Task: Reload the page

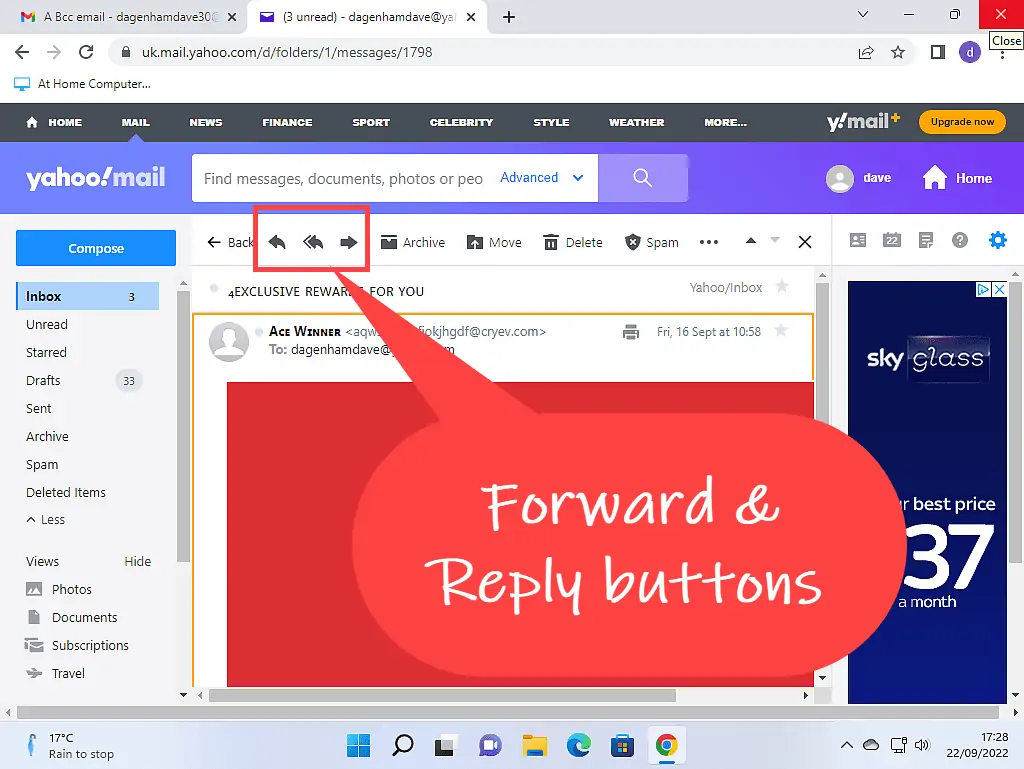Action: click(86, 52)
